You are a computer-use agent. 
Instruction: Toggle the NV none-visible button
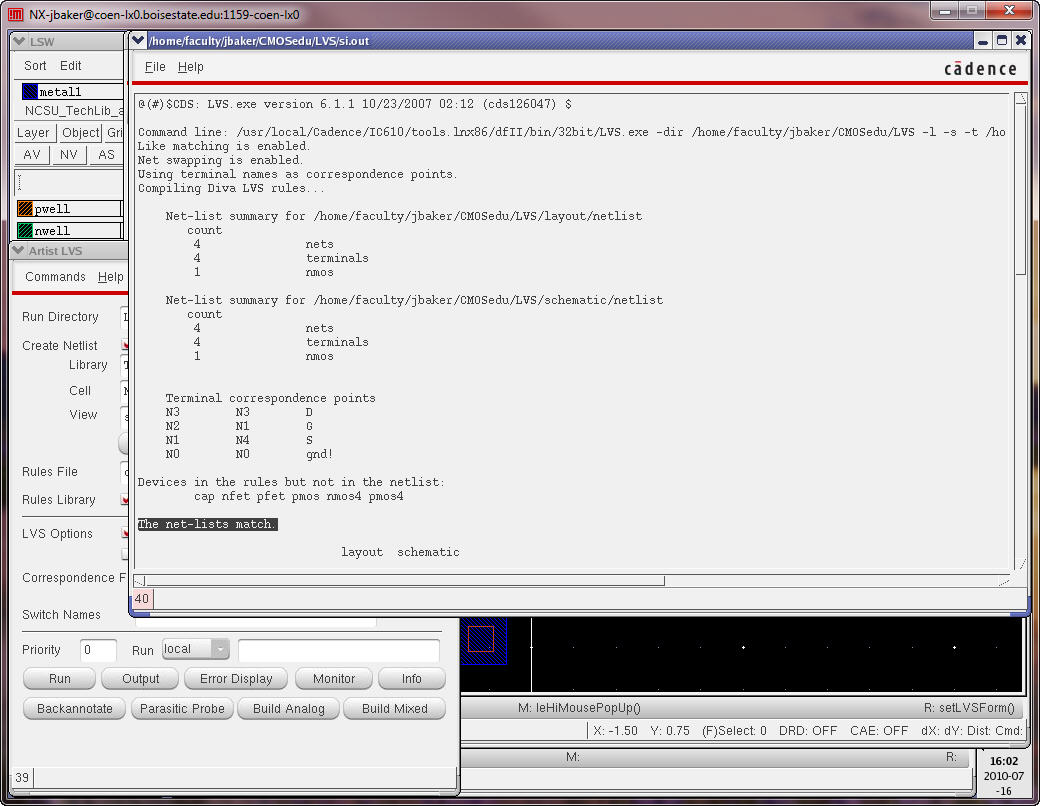[68, 155]
